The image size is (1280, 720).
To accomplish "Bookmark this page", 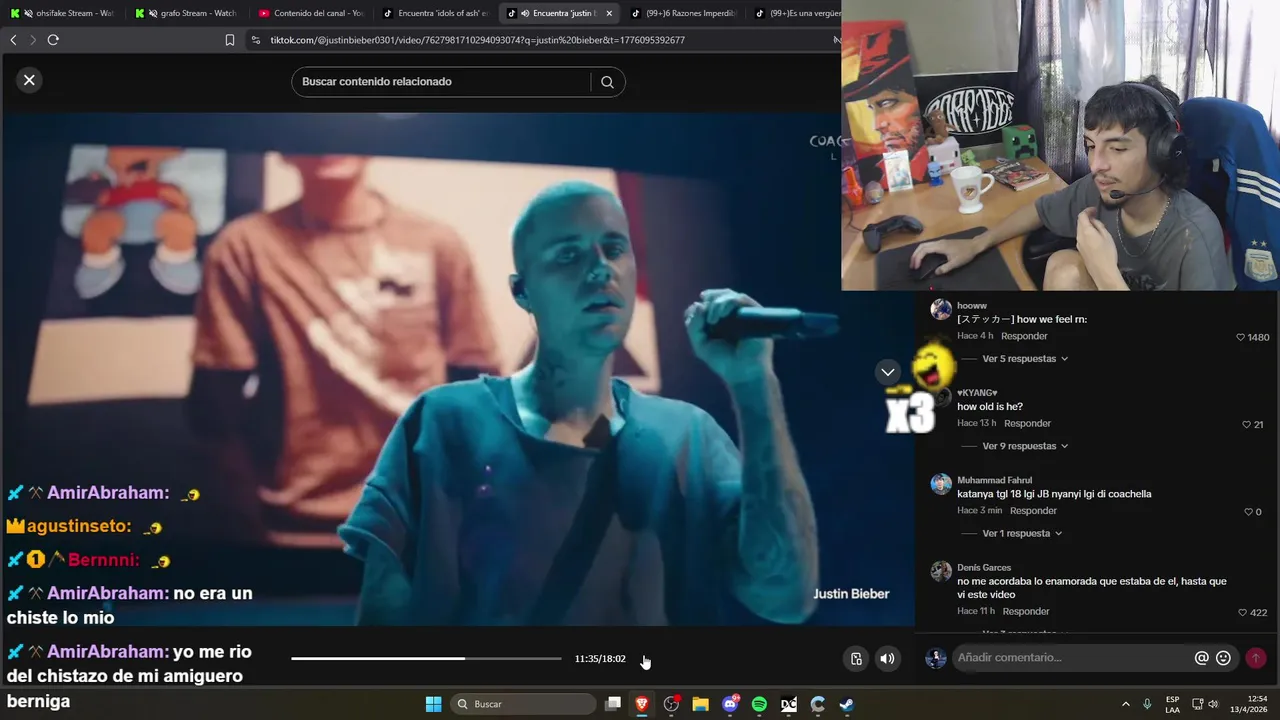I will point(230,40).
